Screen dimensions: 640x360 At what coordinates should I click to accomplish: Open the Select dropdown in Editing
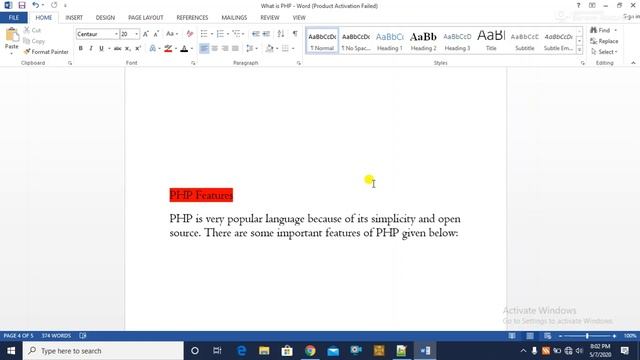pyautogui.click(x=604, y=52)
